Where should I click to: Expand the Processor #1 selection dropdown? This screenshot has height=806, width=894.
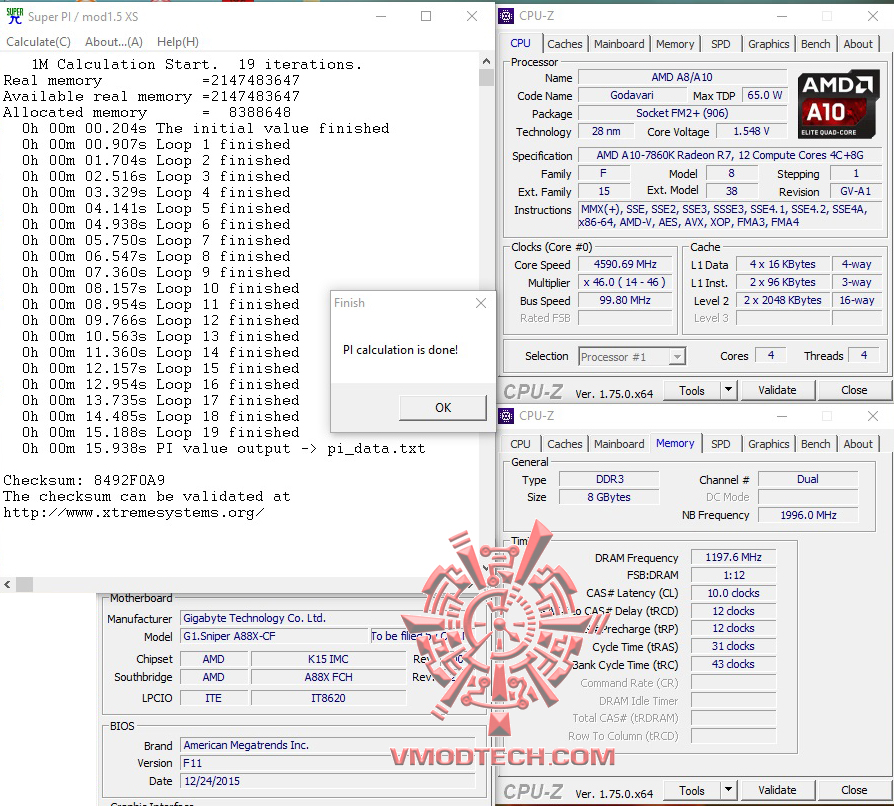(677, 357)
